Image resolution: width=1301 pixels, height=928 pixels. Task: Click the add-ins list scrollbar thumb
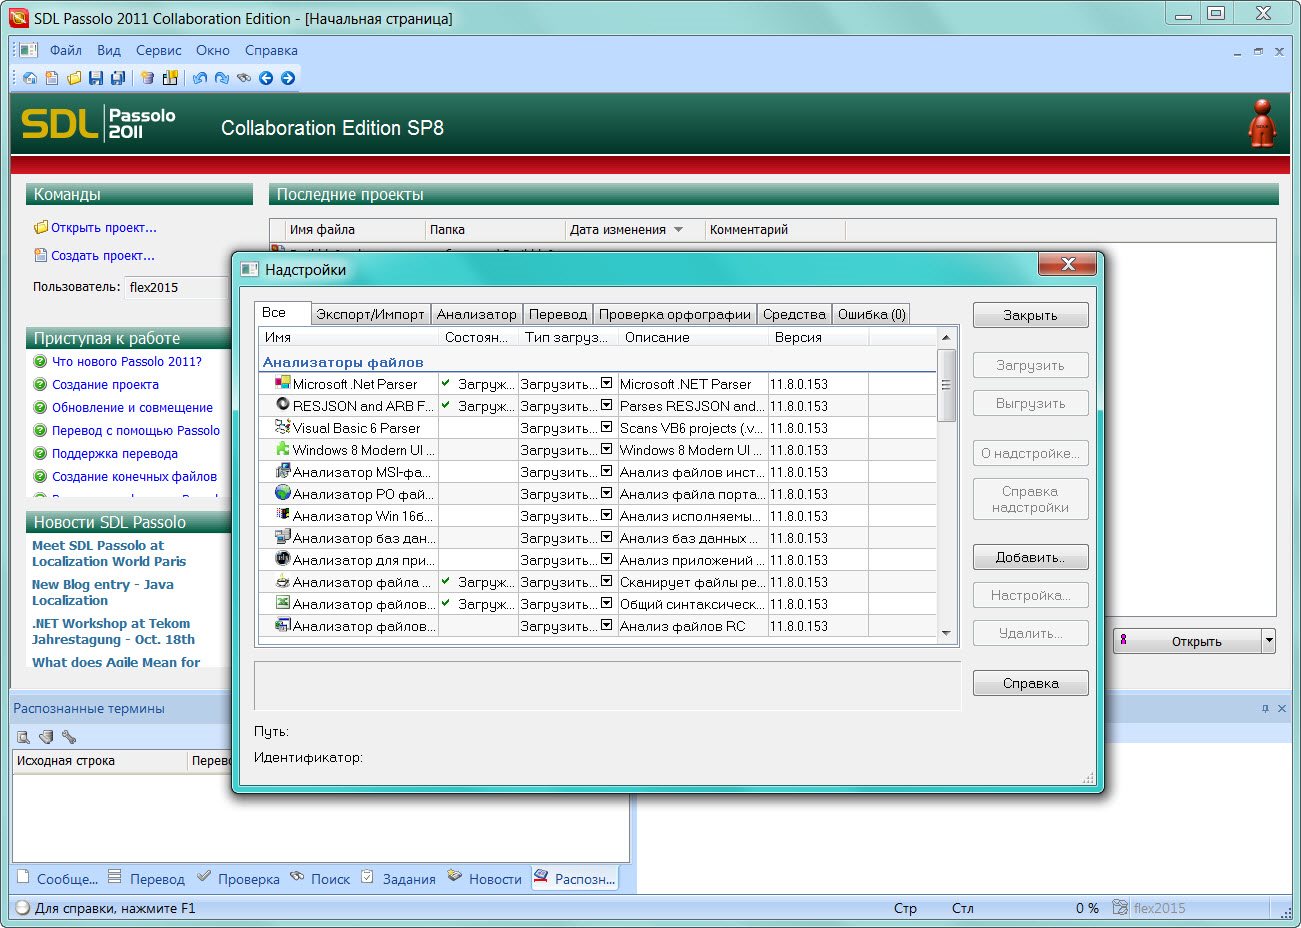pyautogui.click(x=947, y=385)
